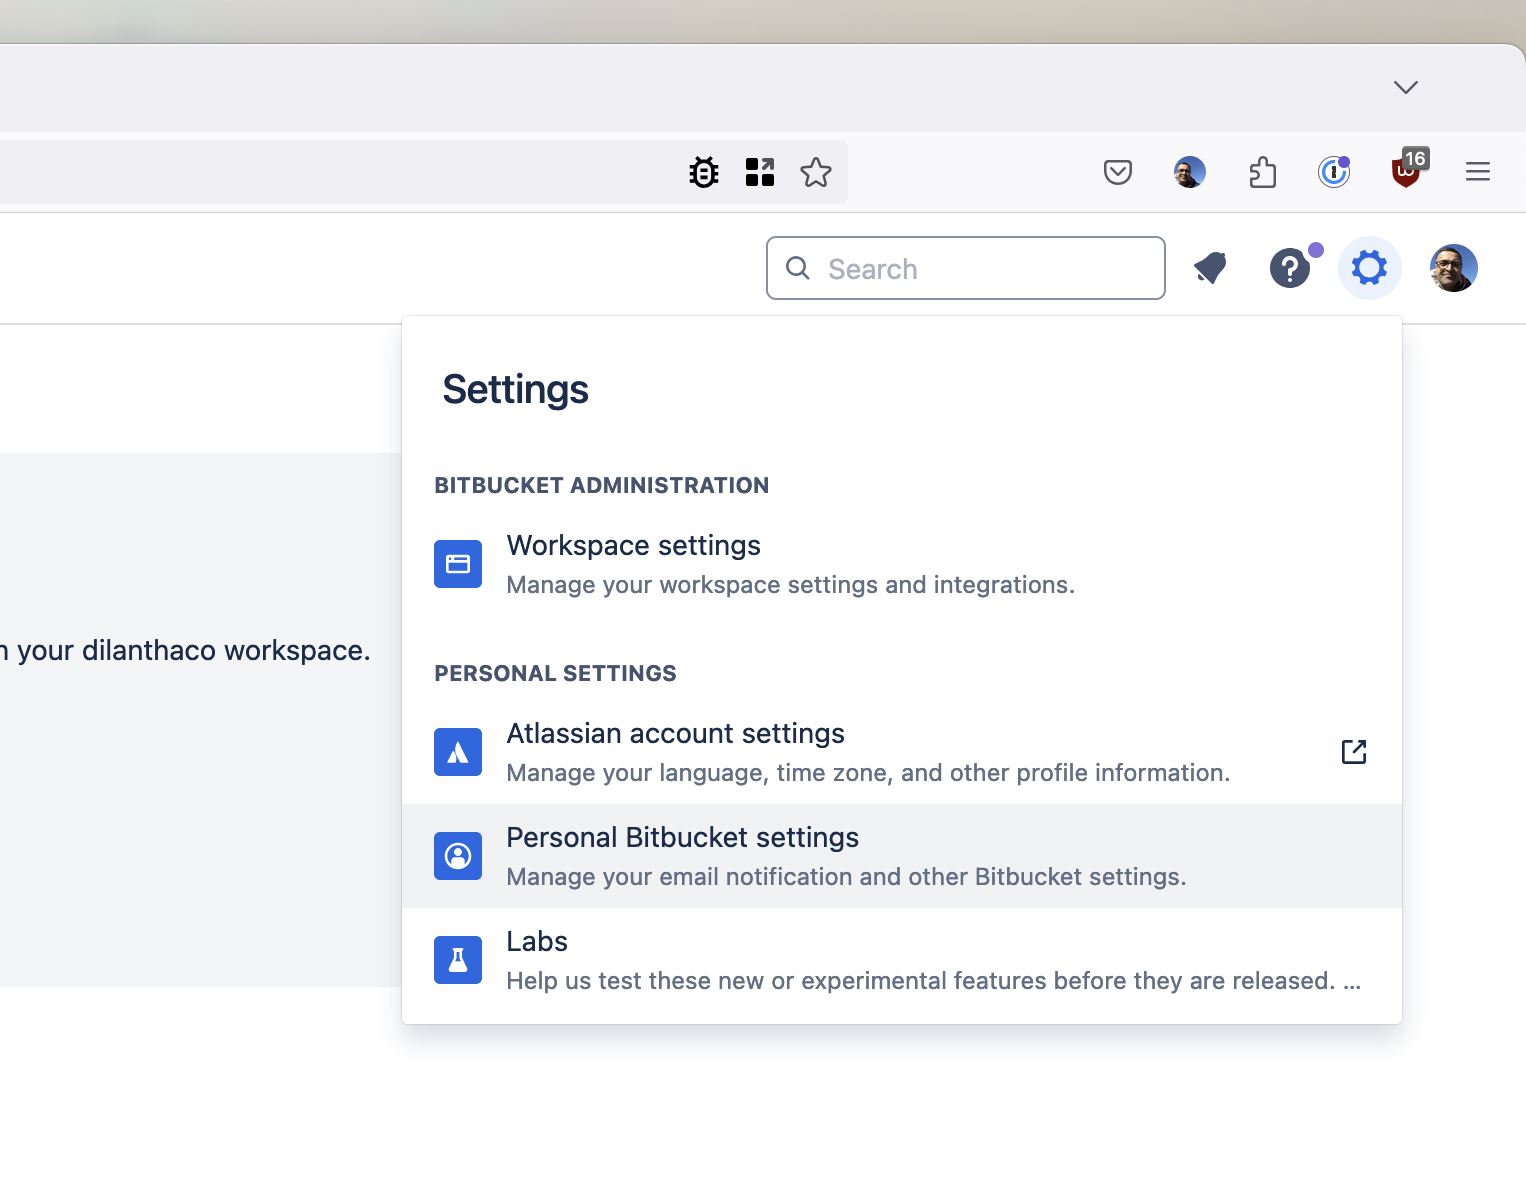1526x1202 pixels.
Task: Click the Labs flask icon
Action: (458, 960)
